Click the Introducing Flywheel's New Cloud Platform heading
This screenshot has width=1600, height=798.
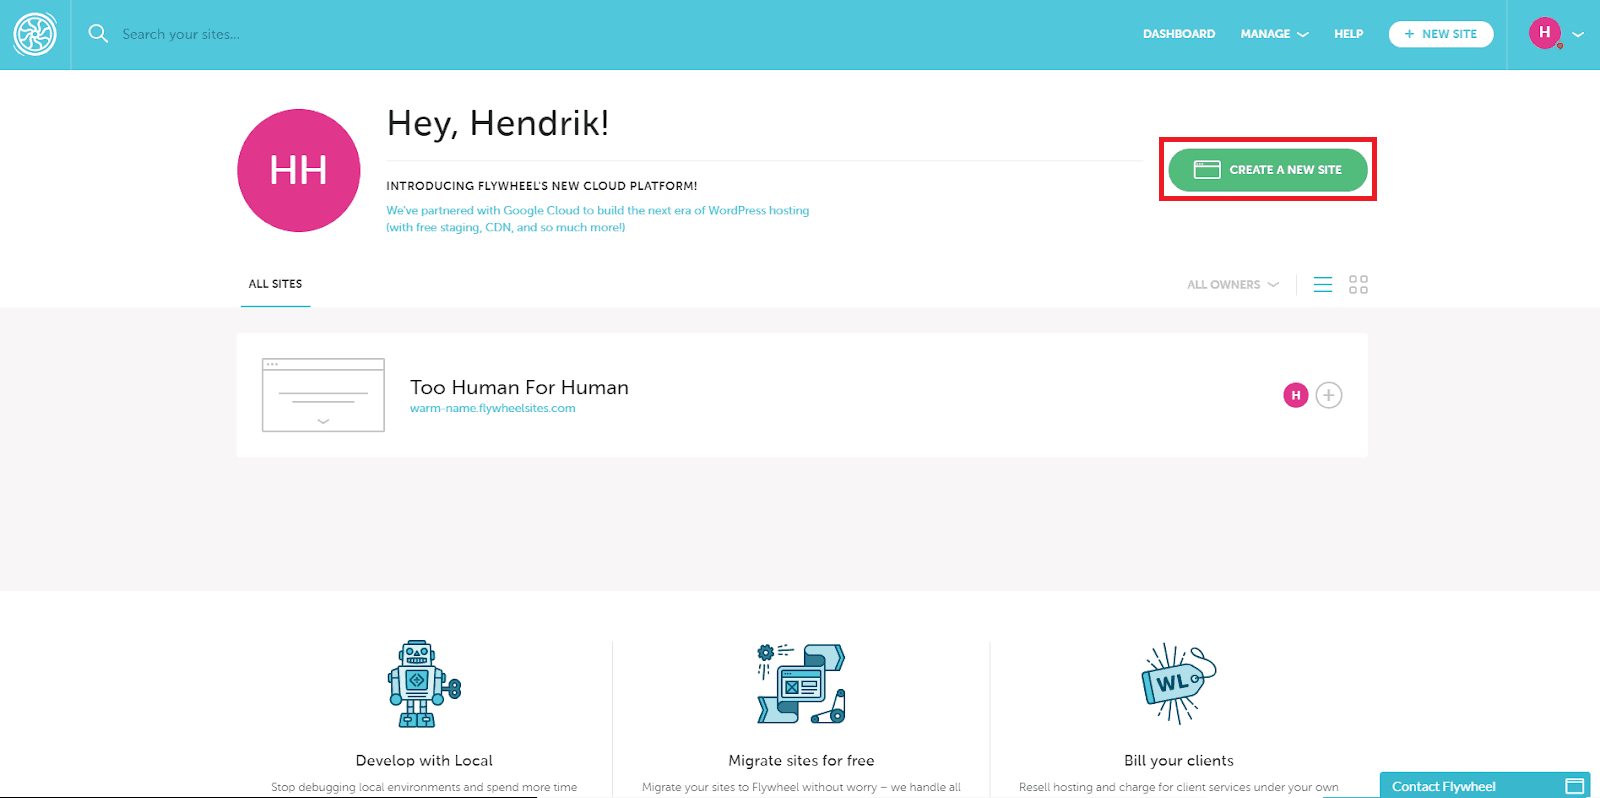[542, 186]
